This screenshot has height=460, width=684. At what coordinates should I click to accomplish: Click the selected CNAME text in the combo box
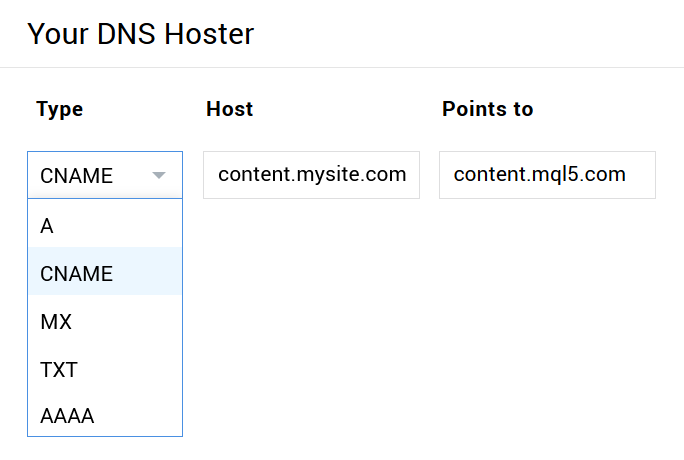pos(77,176)
